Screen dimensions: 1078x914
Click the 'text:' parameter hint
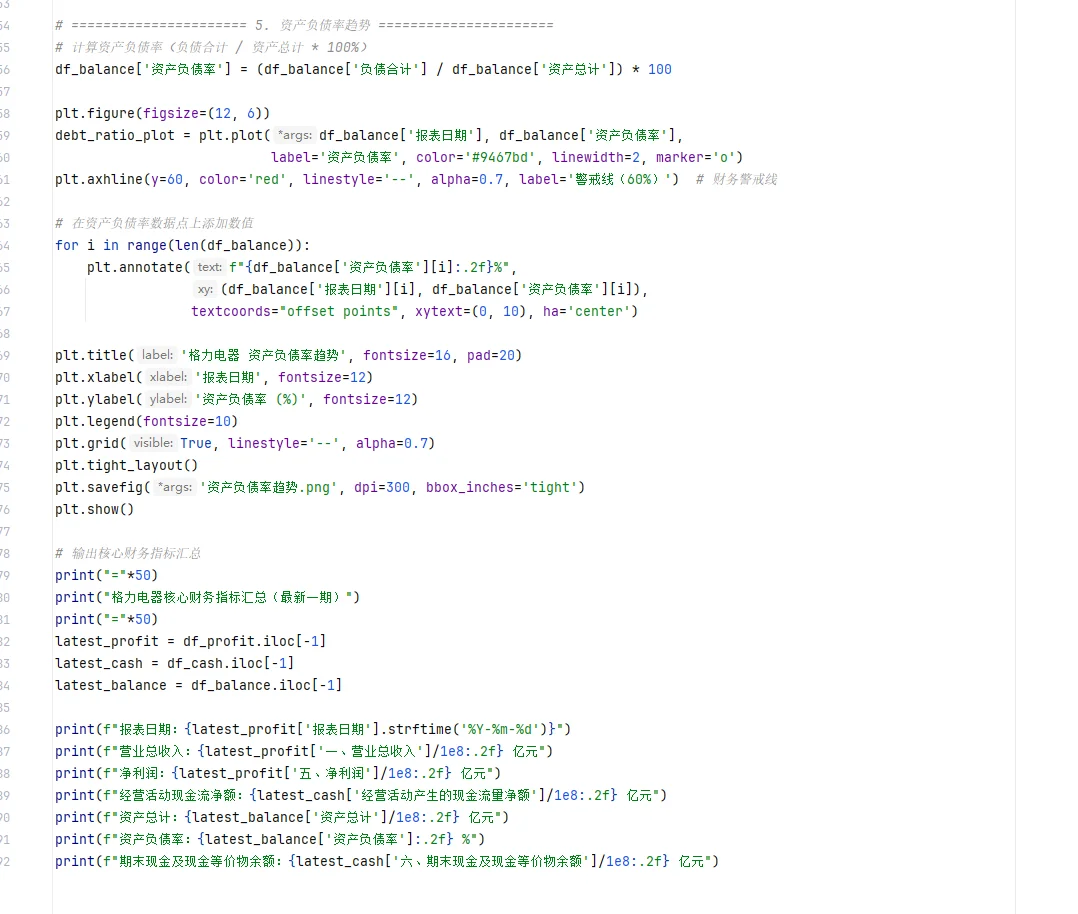click(209, 268)
